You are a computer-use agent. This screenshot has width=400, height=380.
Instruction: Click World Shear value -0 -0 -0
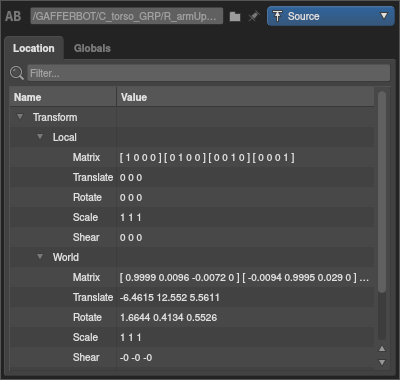click(136, 357)
